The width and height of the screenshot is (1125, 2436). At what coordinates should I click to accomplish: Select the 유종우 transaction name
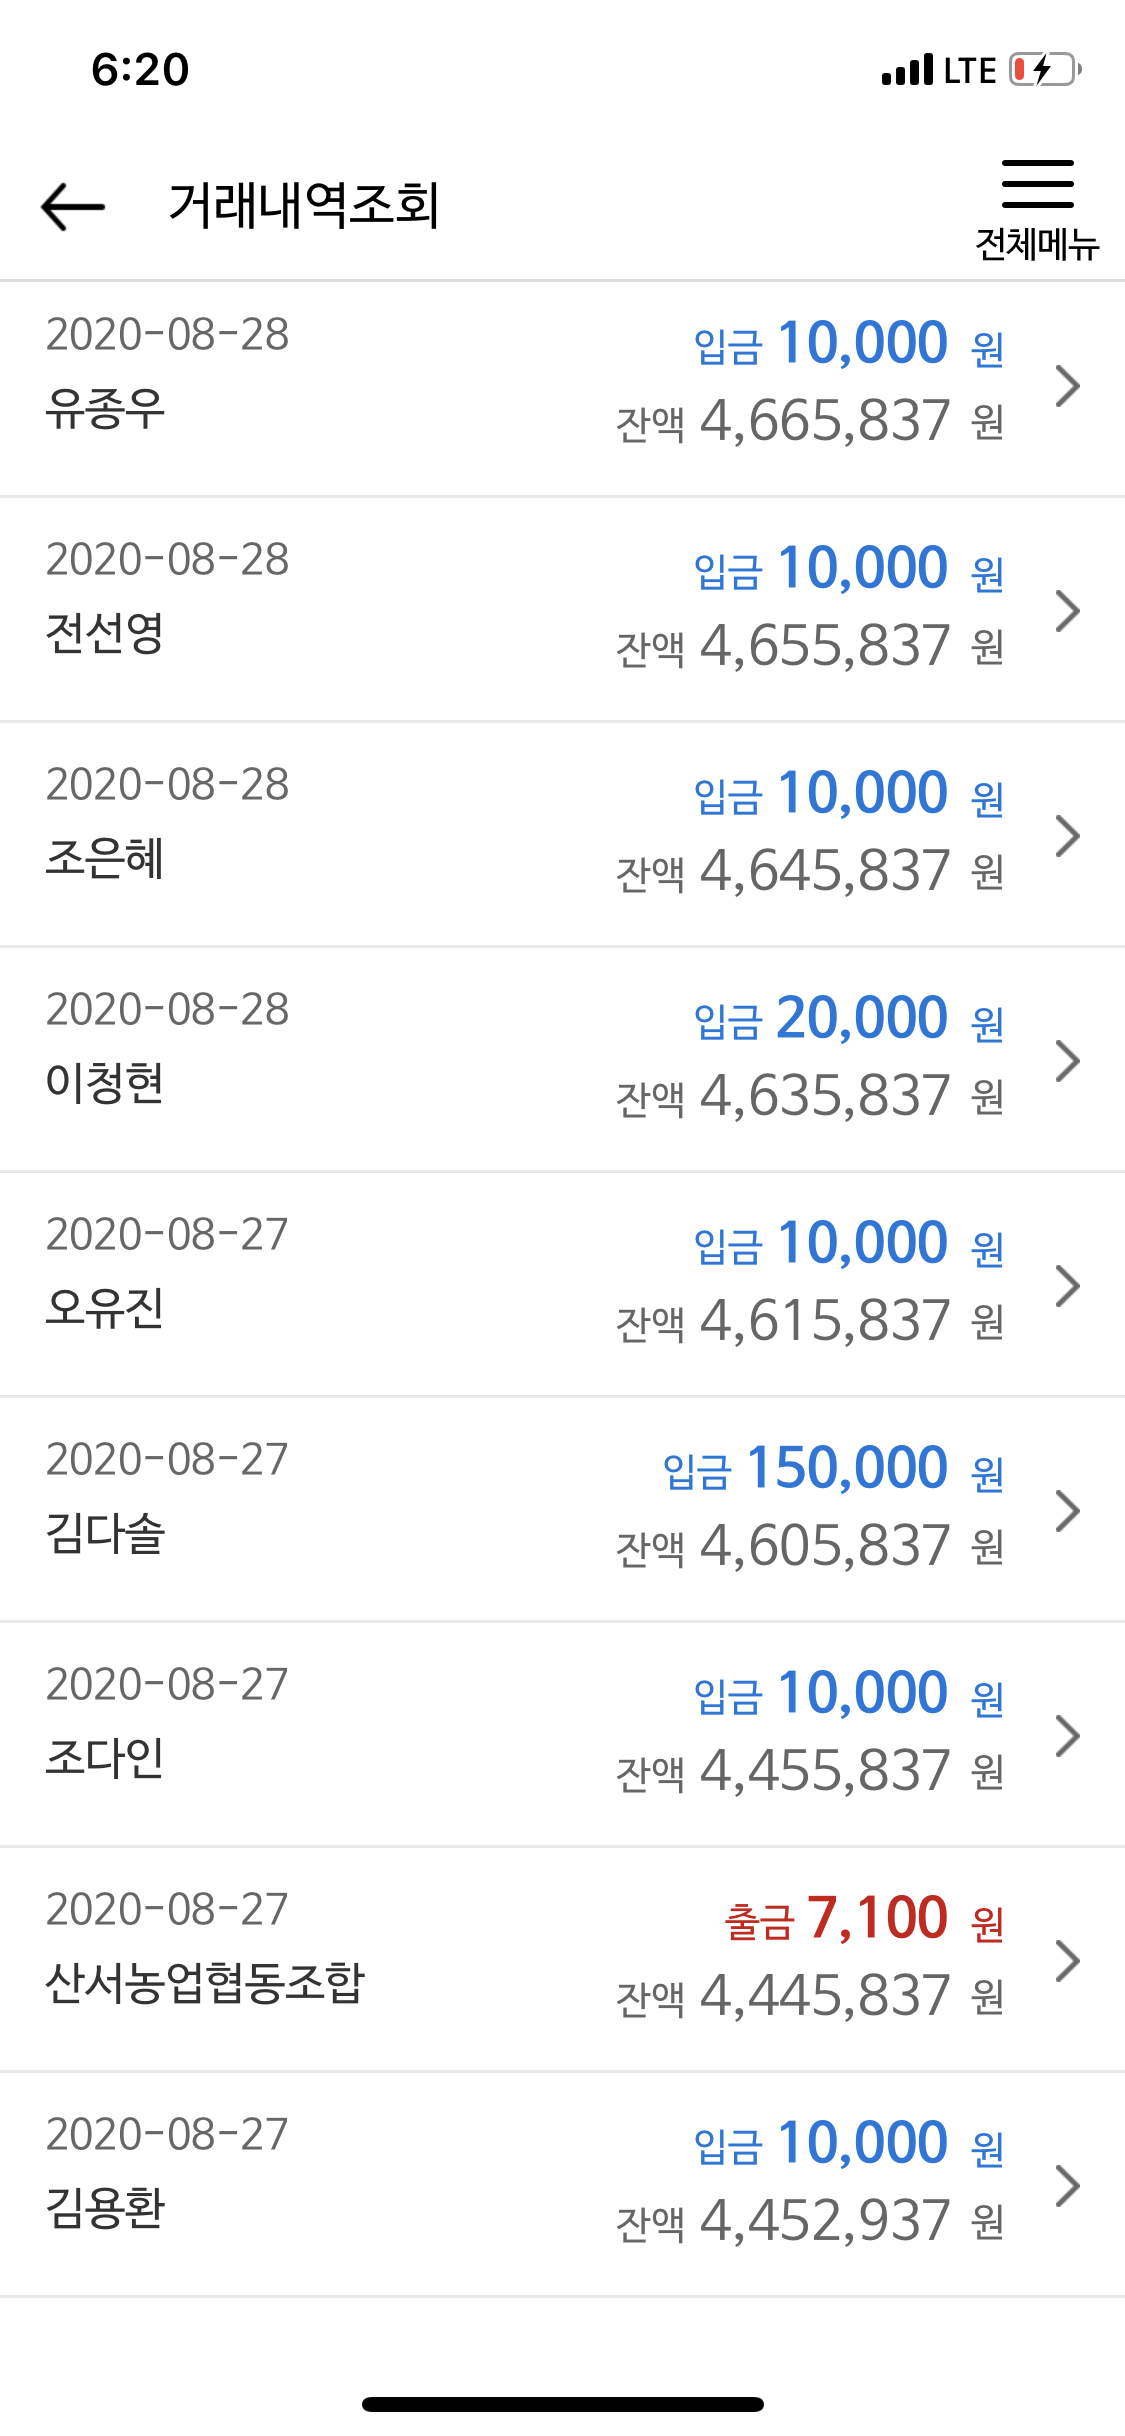tap(105, 408)
